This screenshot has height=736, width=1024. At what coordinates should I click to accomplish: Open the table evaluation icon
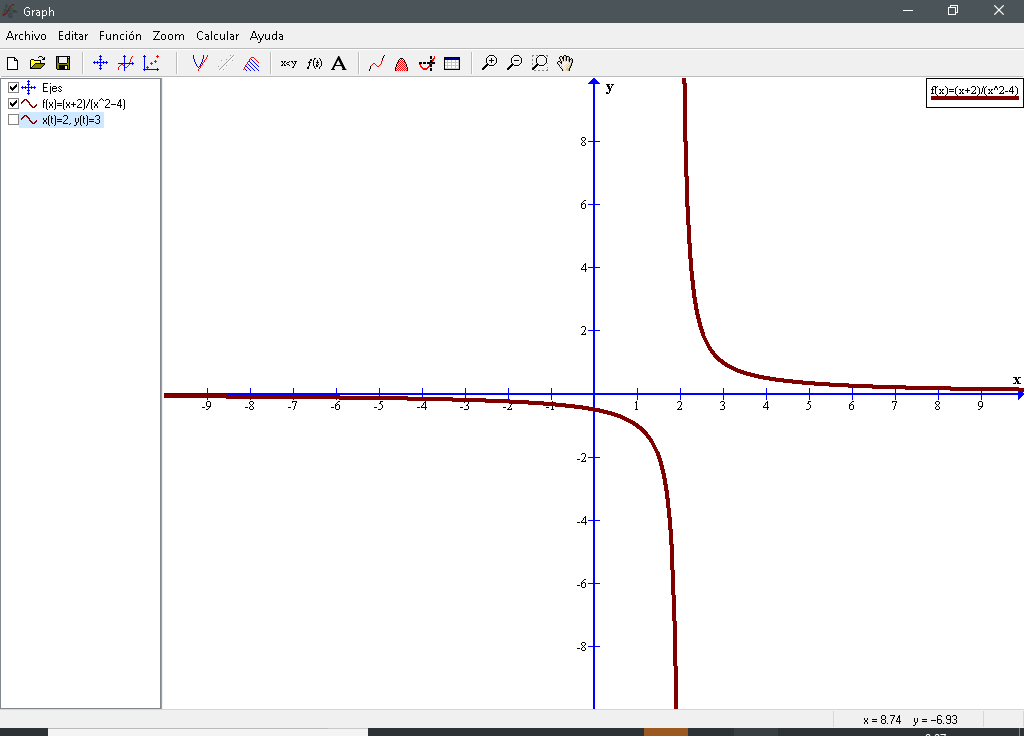pyautogui.click(x=452, y=63)
